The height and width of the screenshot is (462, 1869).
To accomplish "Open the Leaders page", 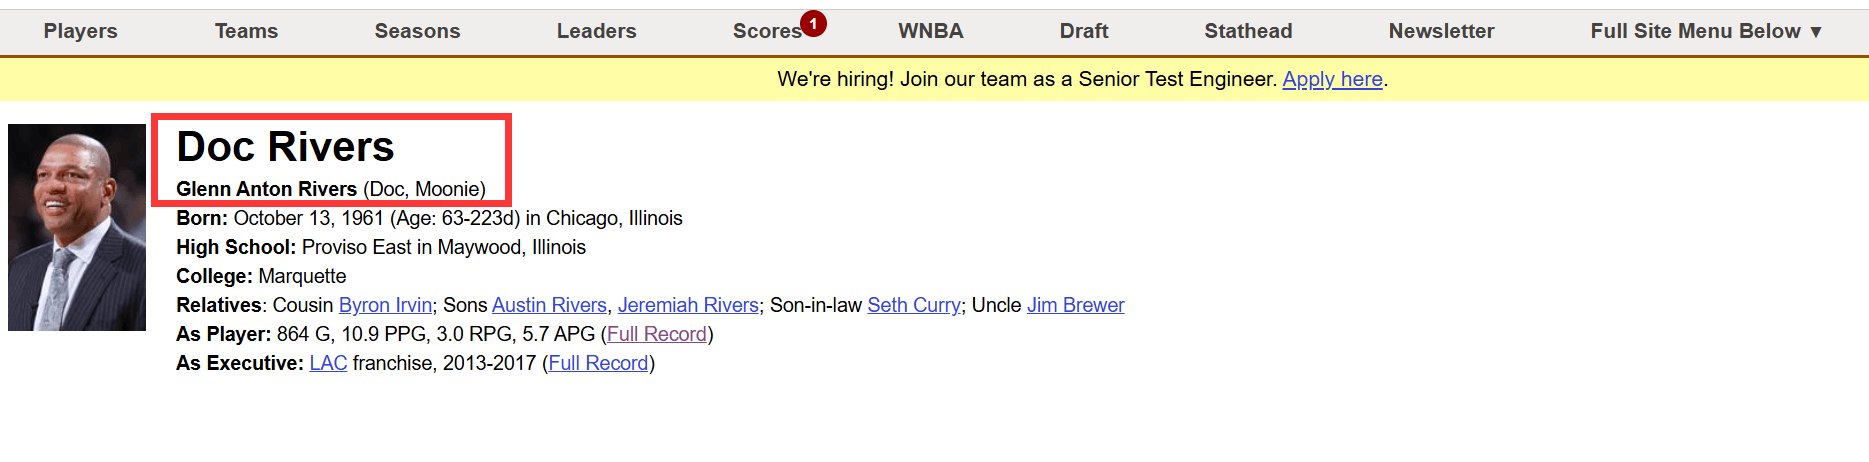I will [x=596, y=31].
